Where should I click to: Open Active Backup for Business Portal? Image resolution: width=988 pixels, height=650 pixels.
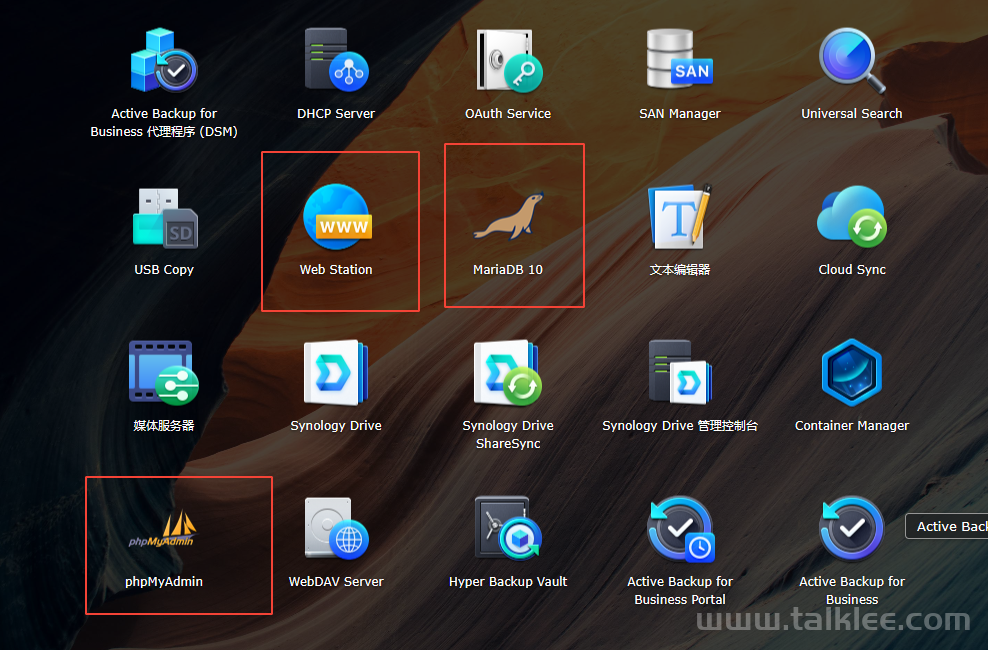click(680, 529)
